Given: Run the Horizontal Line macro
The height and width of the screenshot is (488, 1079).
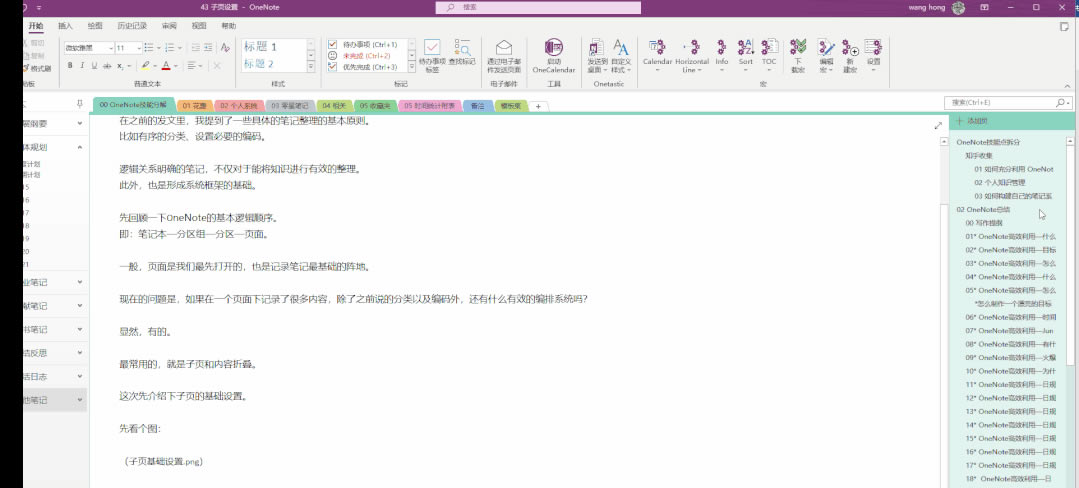Looking at the screenshot, I should [692, 56].
